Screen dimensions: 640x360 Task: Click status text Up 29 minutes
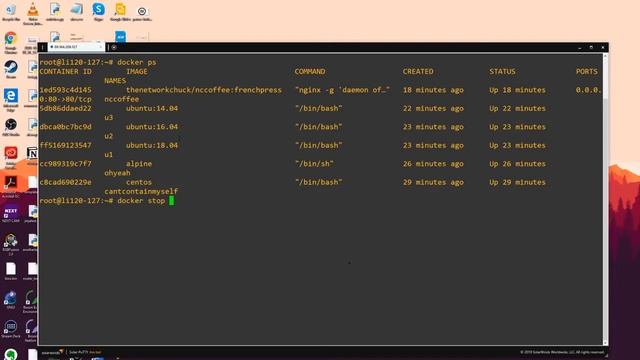(518, 182)
